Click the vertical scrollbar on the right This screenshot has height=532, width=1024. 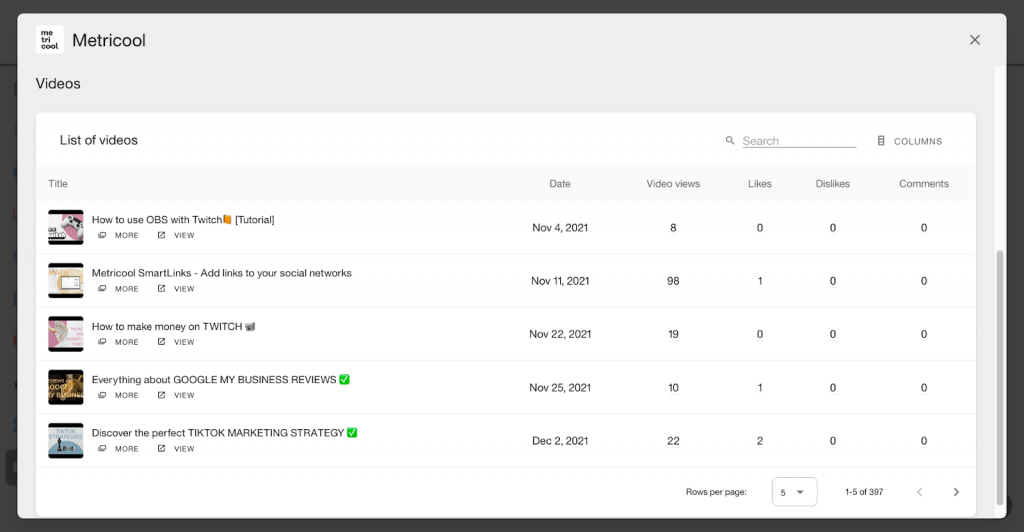(999, 377)
